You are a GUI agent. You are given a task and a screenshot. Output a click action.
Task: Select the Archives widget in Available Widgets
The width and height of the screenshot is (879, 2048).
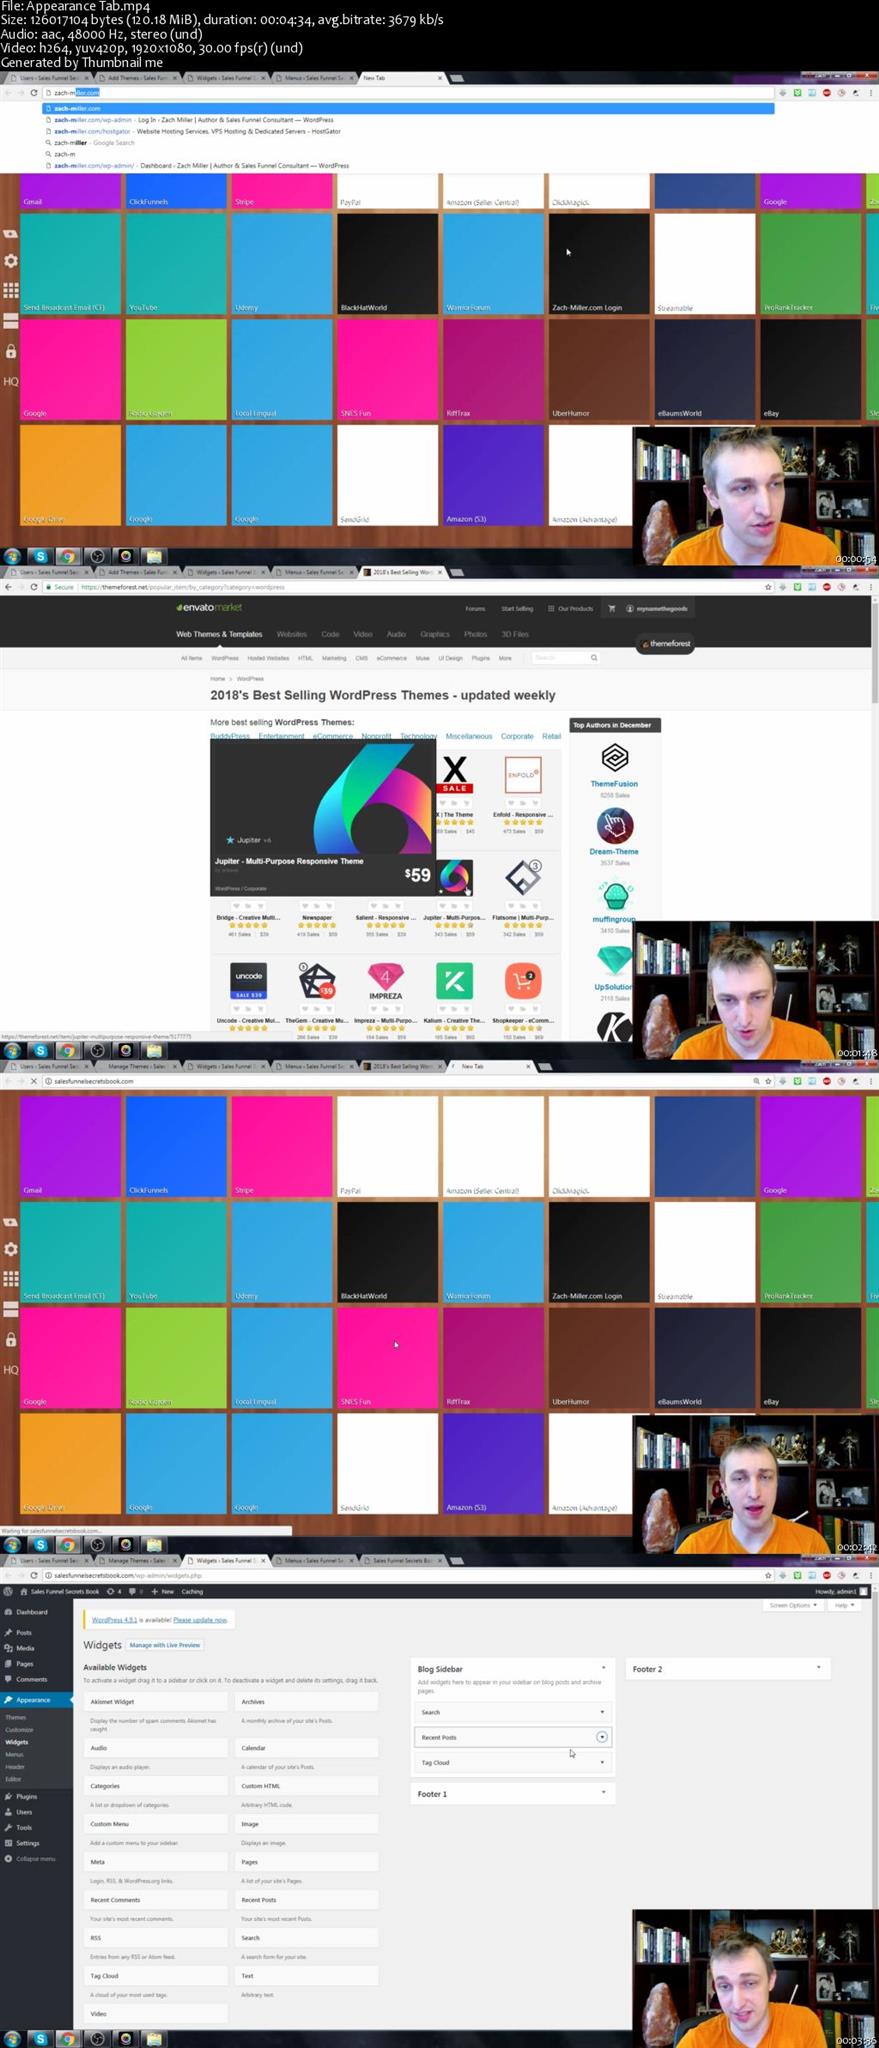(307, 1702)
